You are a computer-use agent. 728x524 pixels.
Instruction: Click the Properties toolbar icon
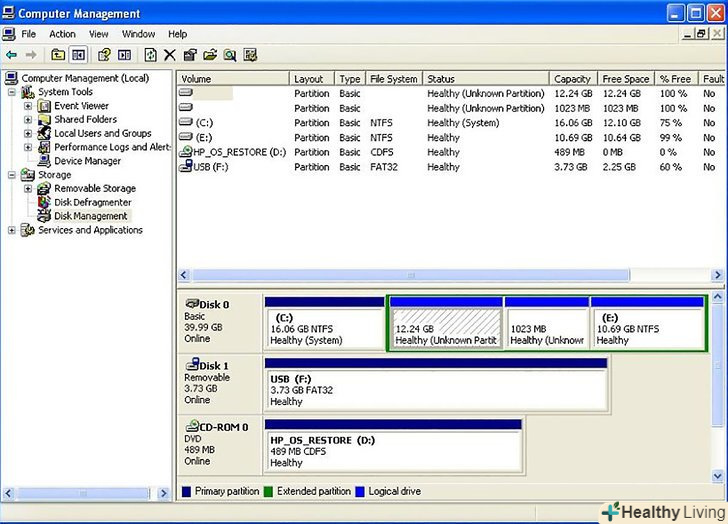[189, 55]
